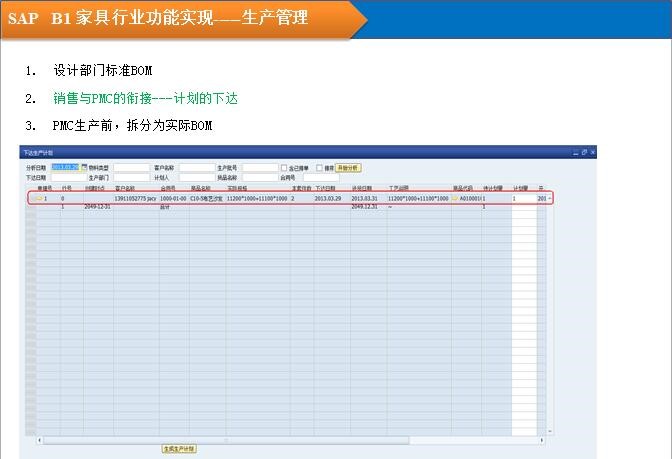Click the 生成生产计划 button
672x459 pixels.
tap(179, 449)
